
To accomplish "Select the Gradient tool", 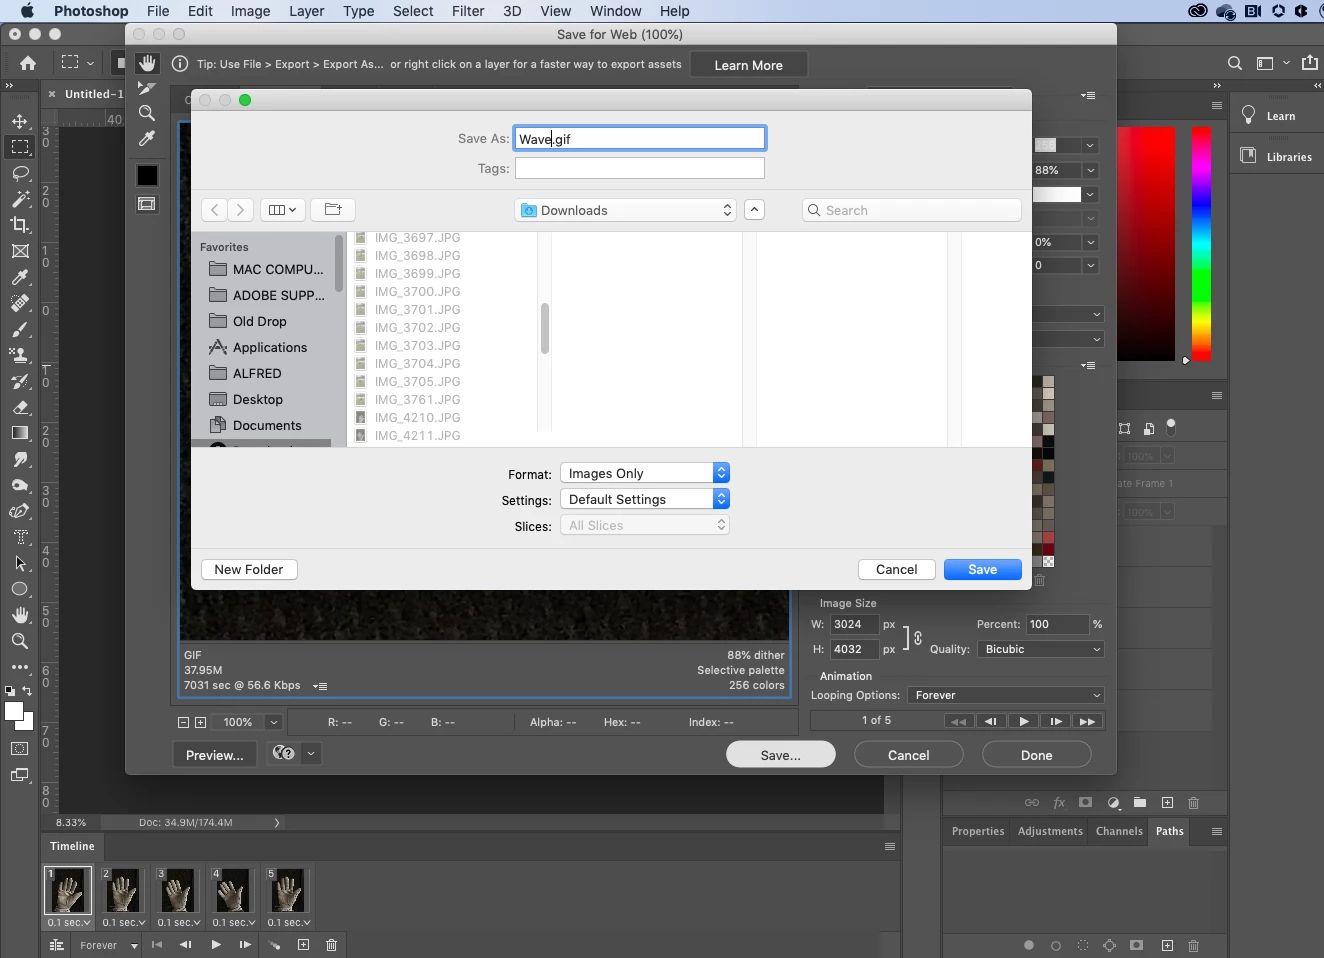I will pos(20,433).
